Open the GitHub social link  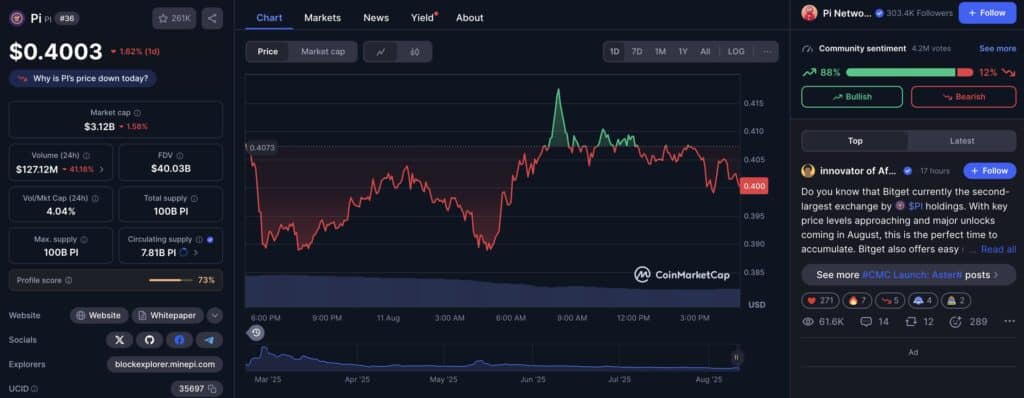tap(149, 340)
